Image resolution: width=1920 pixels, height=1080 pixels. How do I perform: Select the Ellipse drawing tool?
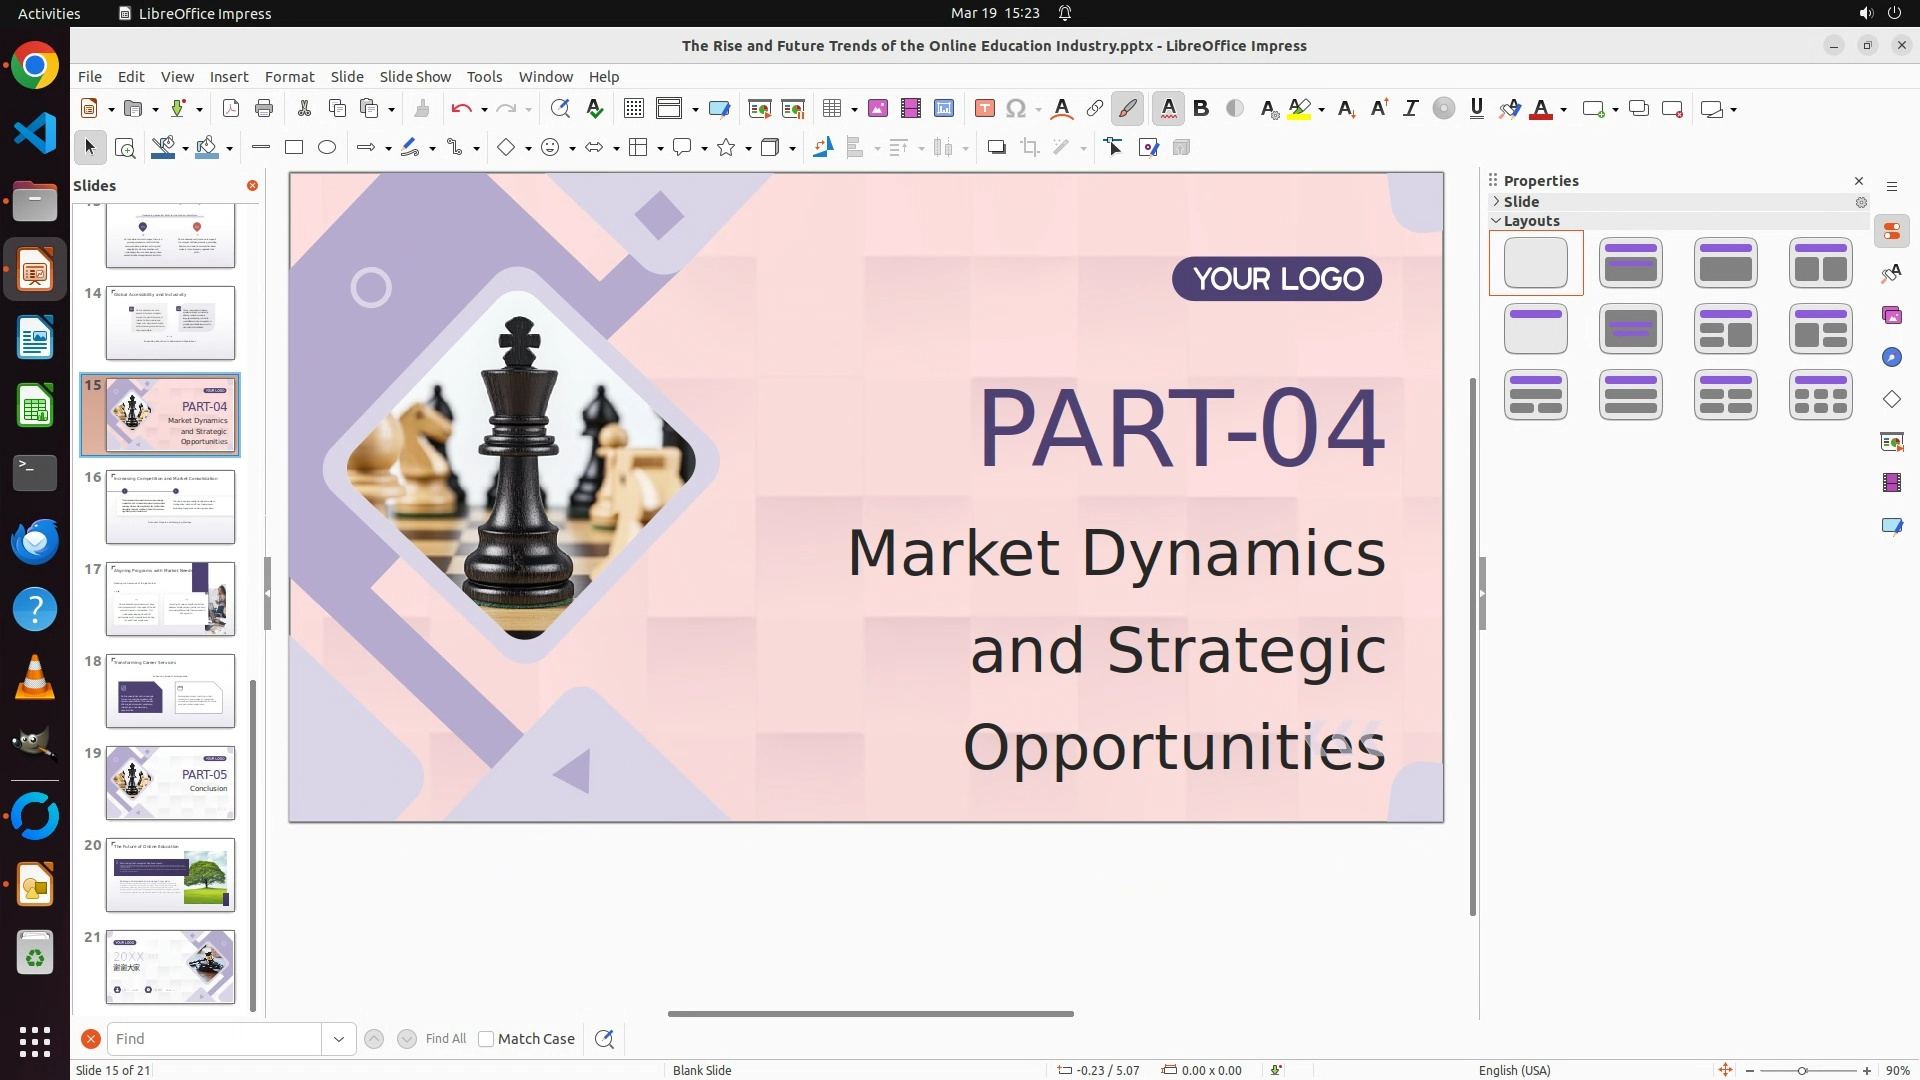[x=327, y=148]
